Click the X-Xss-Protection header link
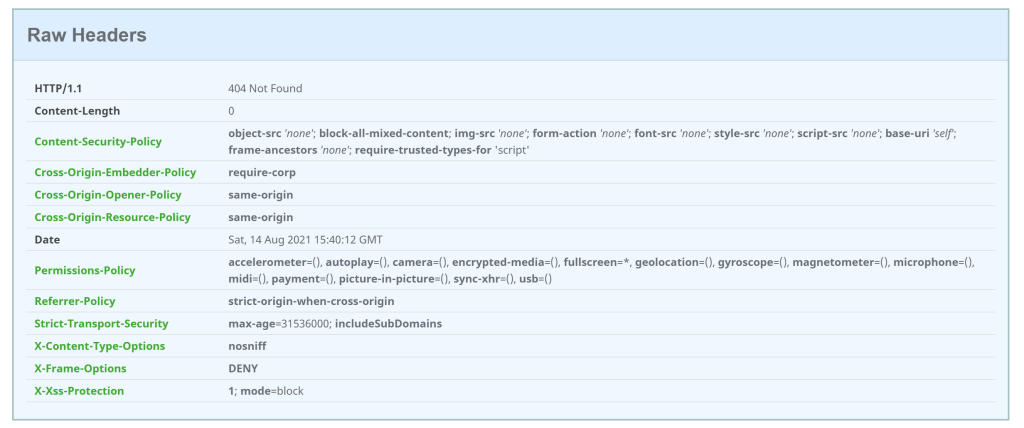This screenshot has height=428, width=1024. click(x=79, y=391)
